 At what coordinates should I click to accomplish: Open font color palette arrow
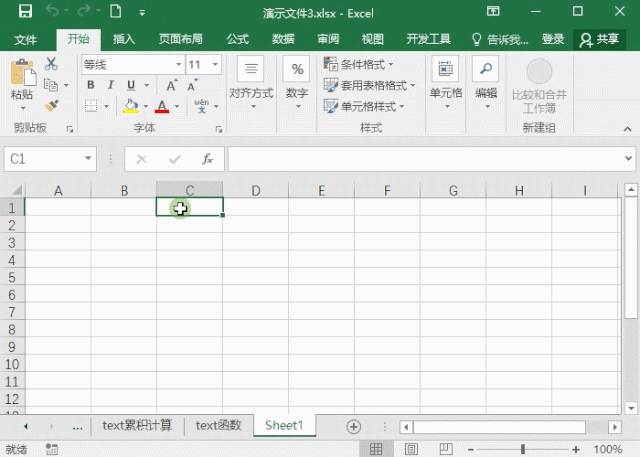pos(177,106)
